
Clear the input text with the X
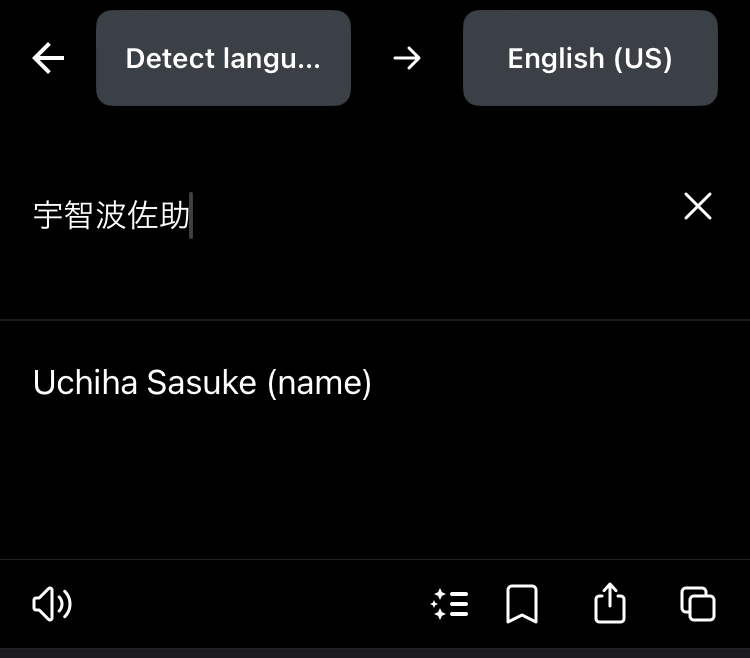[698, 206]
